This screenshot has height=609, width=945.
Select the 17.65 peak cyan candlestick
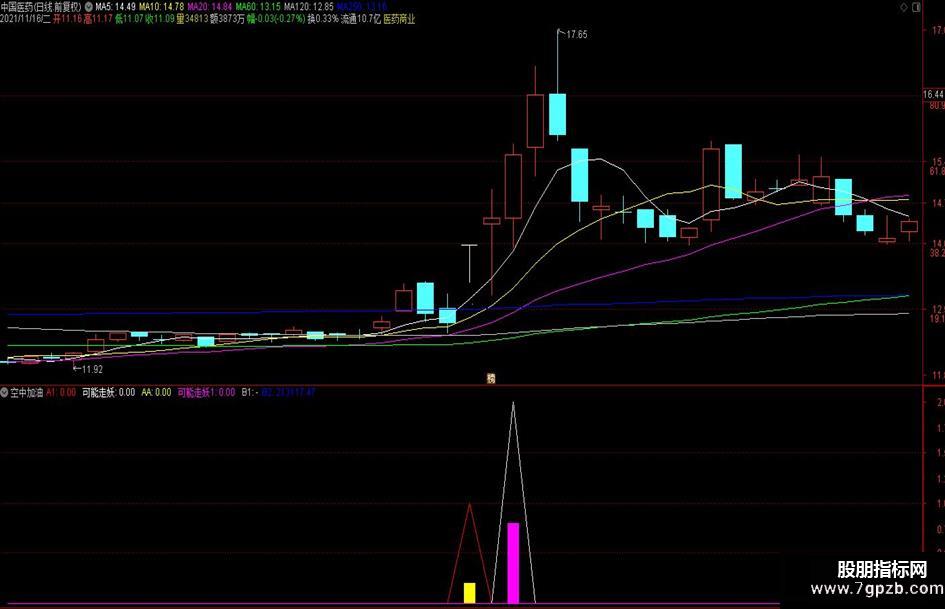pos(557,114)
